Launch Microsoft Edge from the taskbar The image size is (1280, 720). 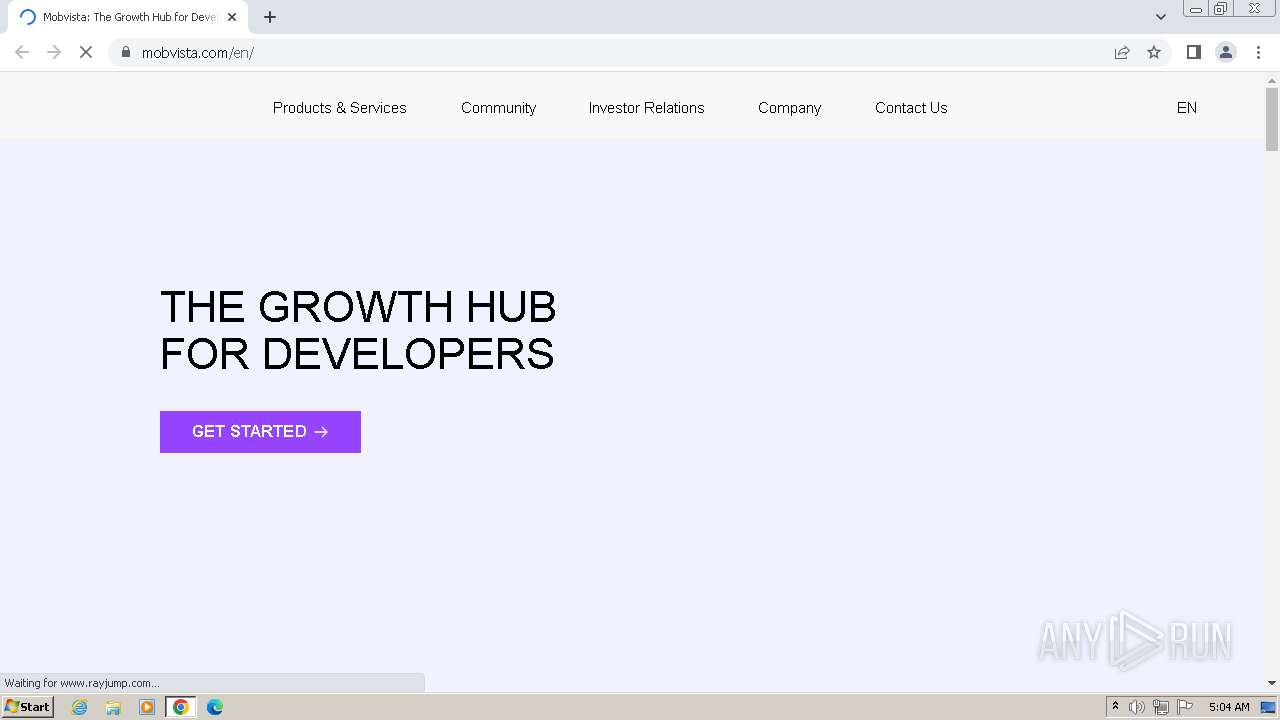[x=215, y=707]
